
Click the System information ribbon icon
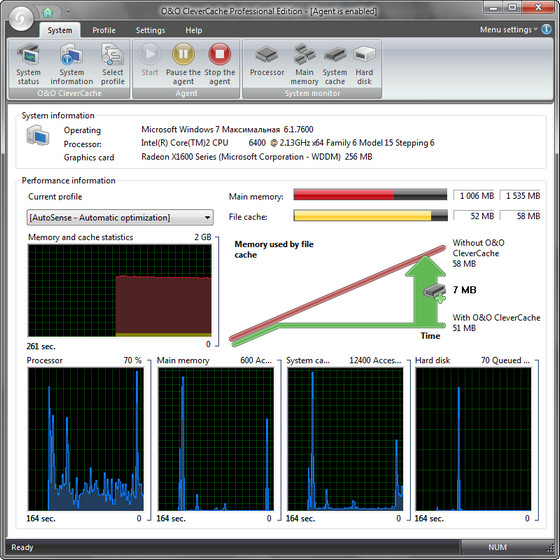71,64
